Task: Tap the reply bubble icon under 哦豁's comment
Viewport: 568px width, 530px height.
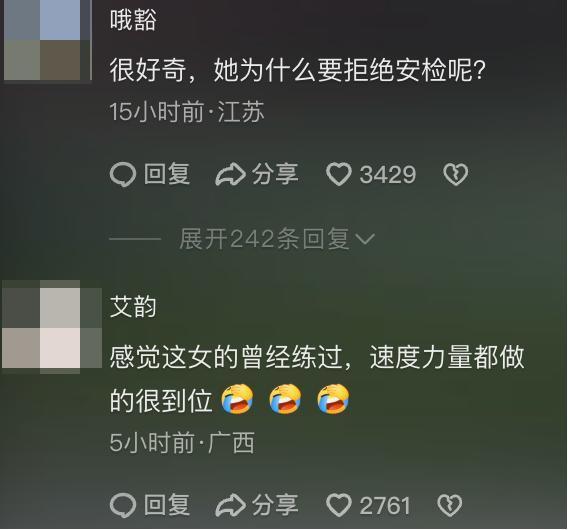Action: point(123,175)
